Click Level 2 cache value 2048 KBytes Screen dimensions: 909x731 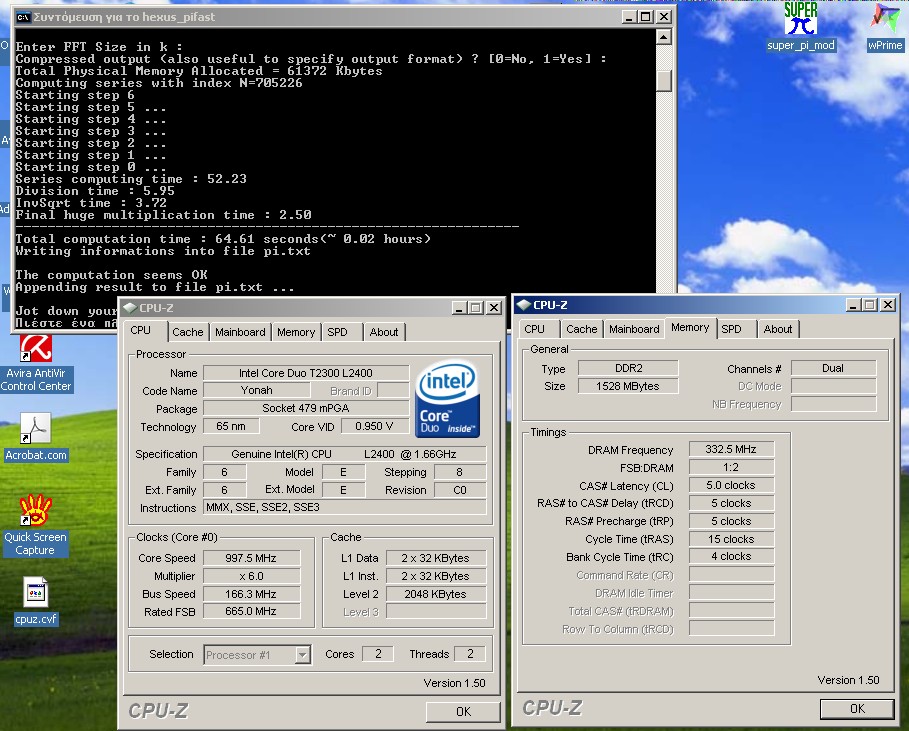tap(435, 594)
